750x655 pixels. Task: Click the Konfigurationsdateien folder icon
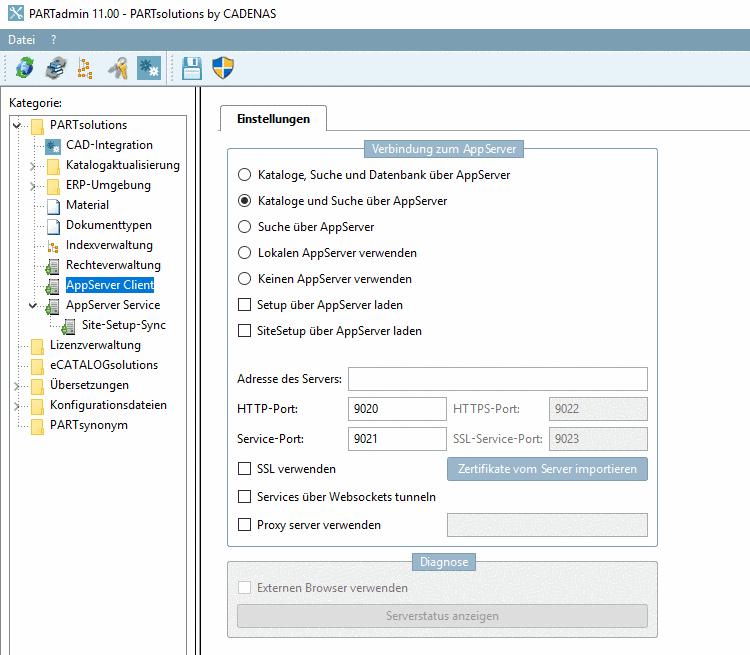[37, 407]
